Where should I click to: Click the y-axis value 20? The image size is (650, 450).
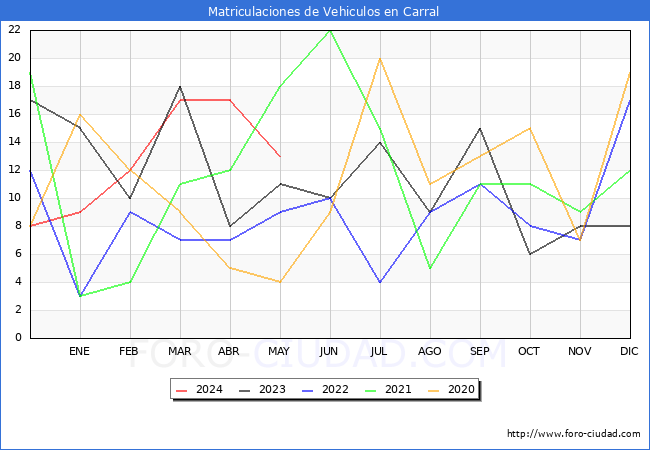tap(15, 58)
